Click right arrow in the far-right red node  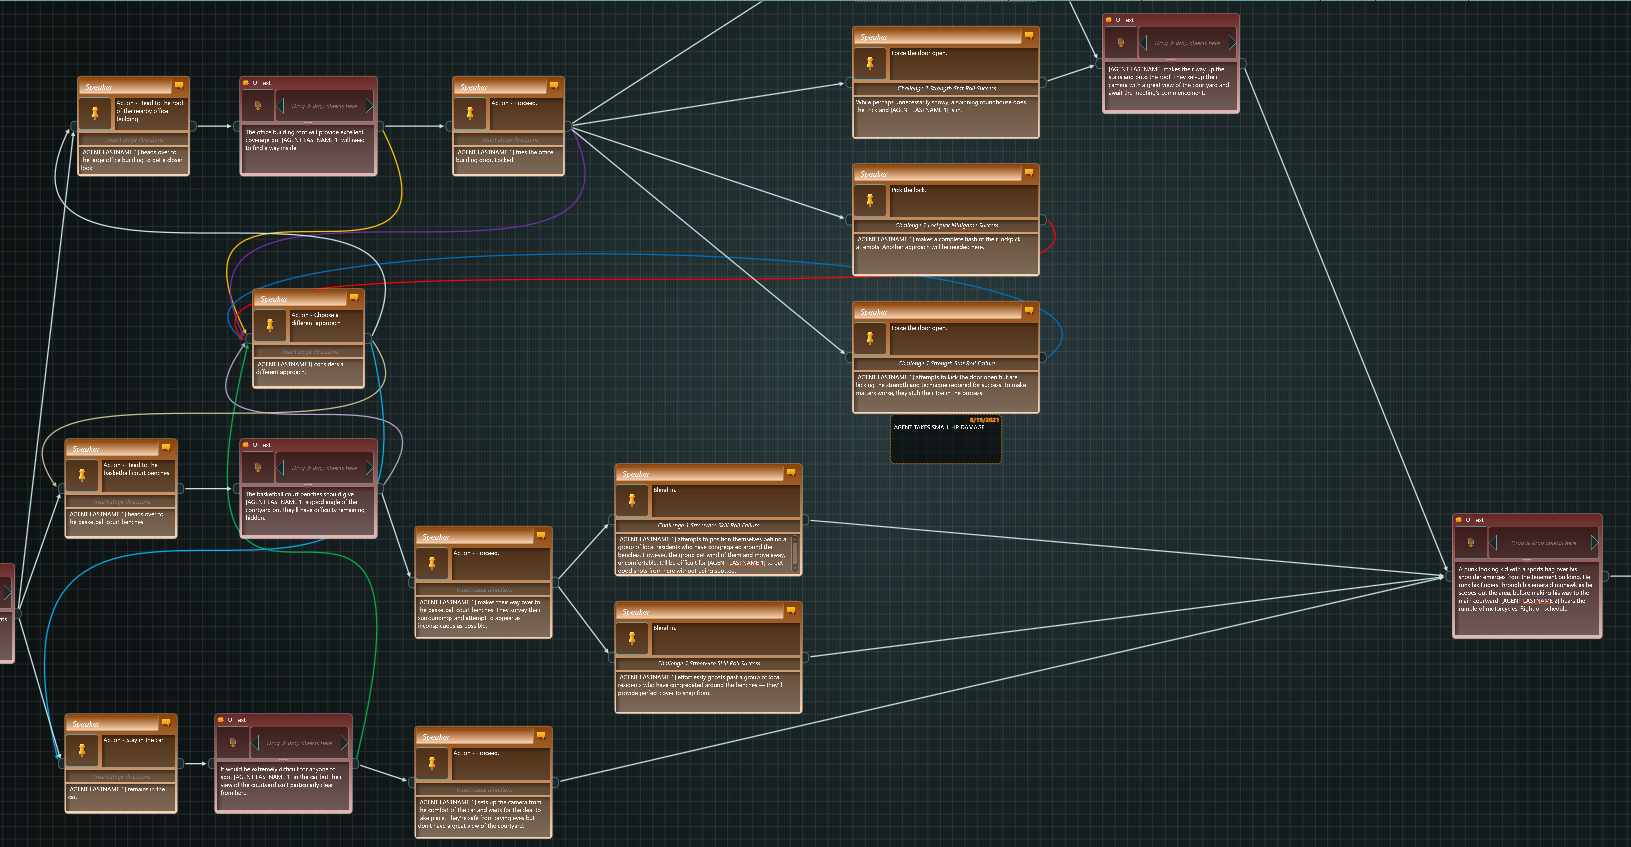[x=1594, y=543]
